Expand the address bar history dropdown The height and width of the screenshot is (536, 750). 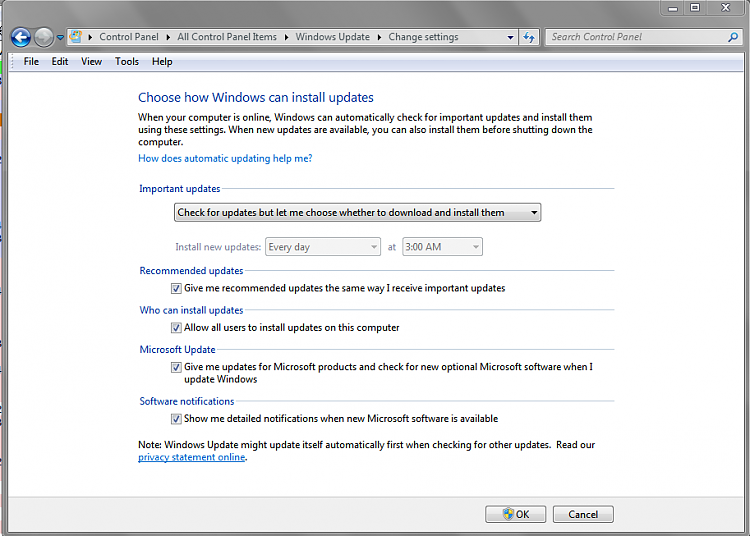tap(510, 37)
